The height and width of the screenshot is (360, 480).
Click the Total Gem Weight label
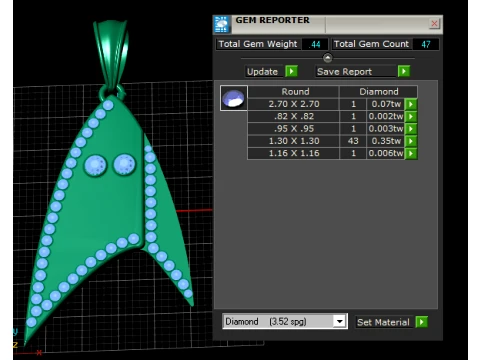point(258,44)
